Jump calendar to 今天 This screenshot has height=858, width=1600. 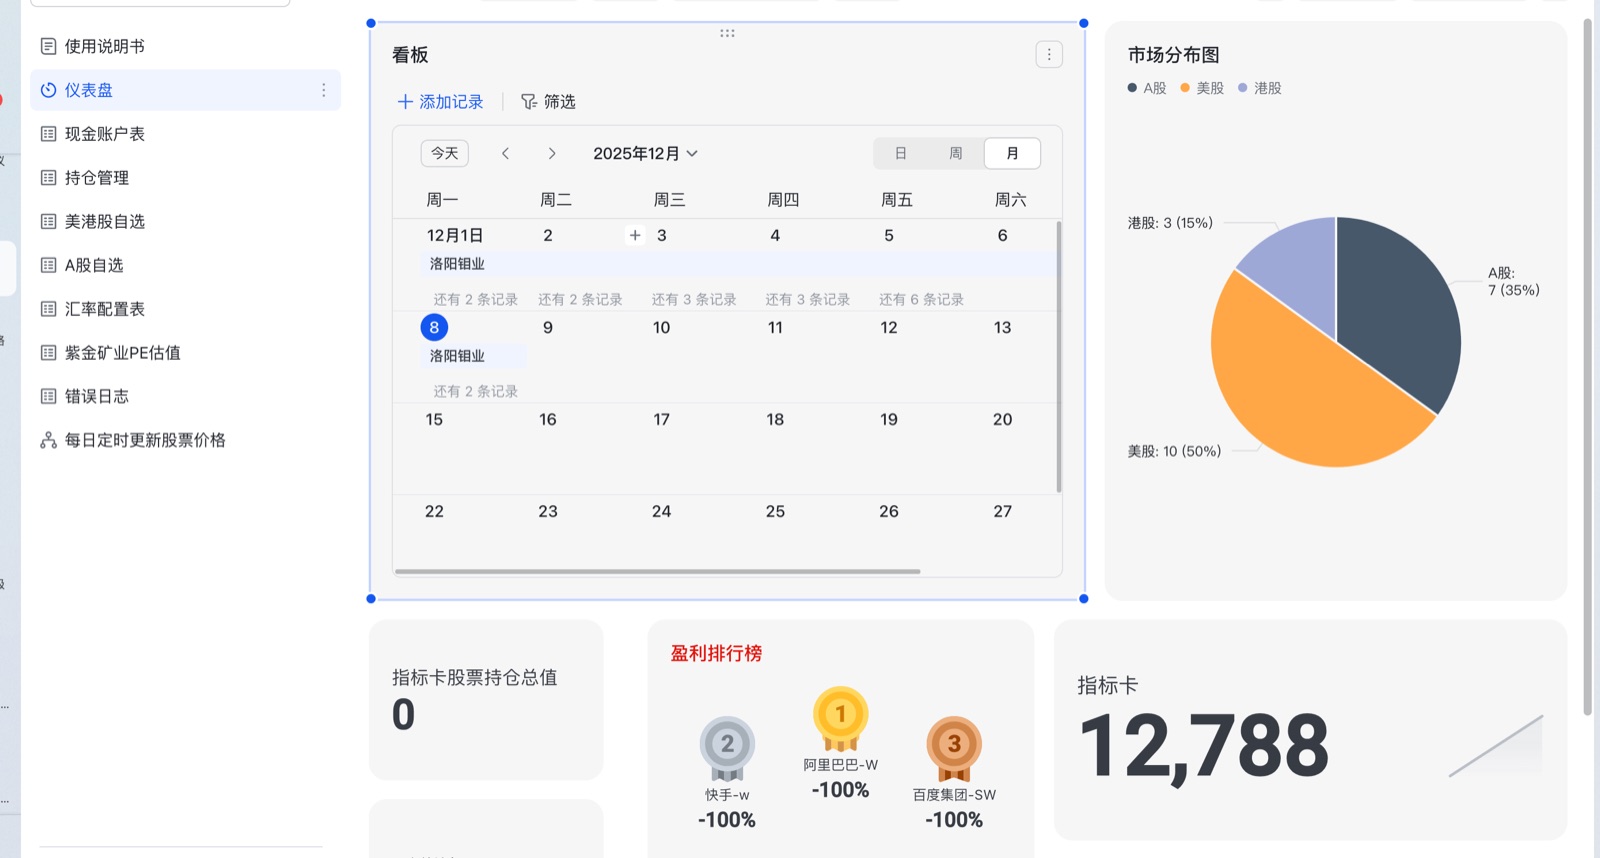tap(445, 153)
